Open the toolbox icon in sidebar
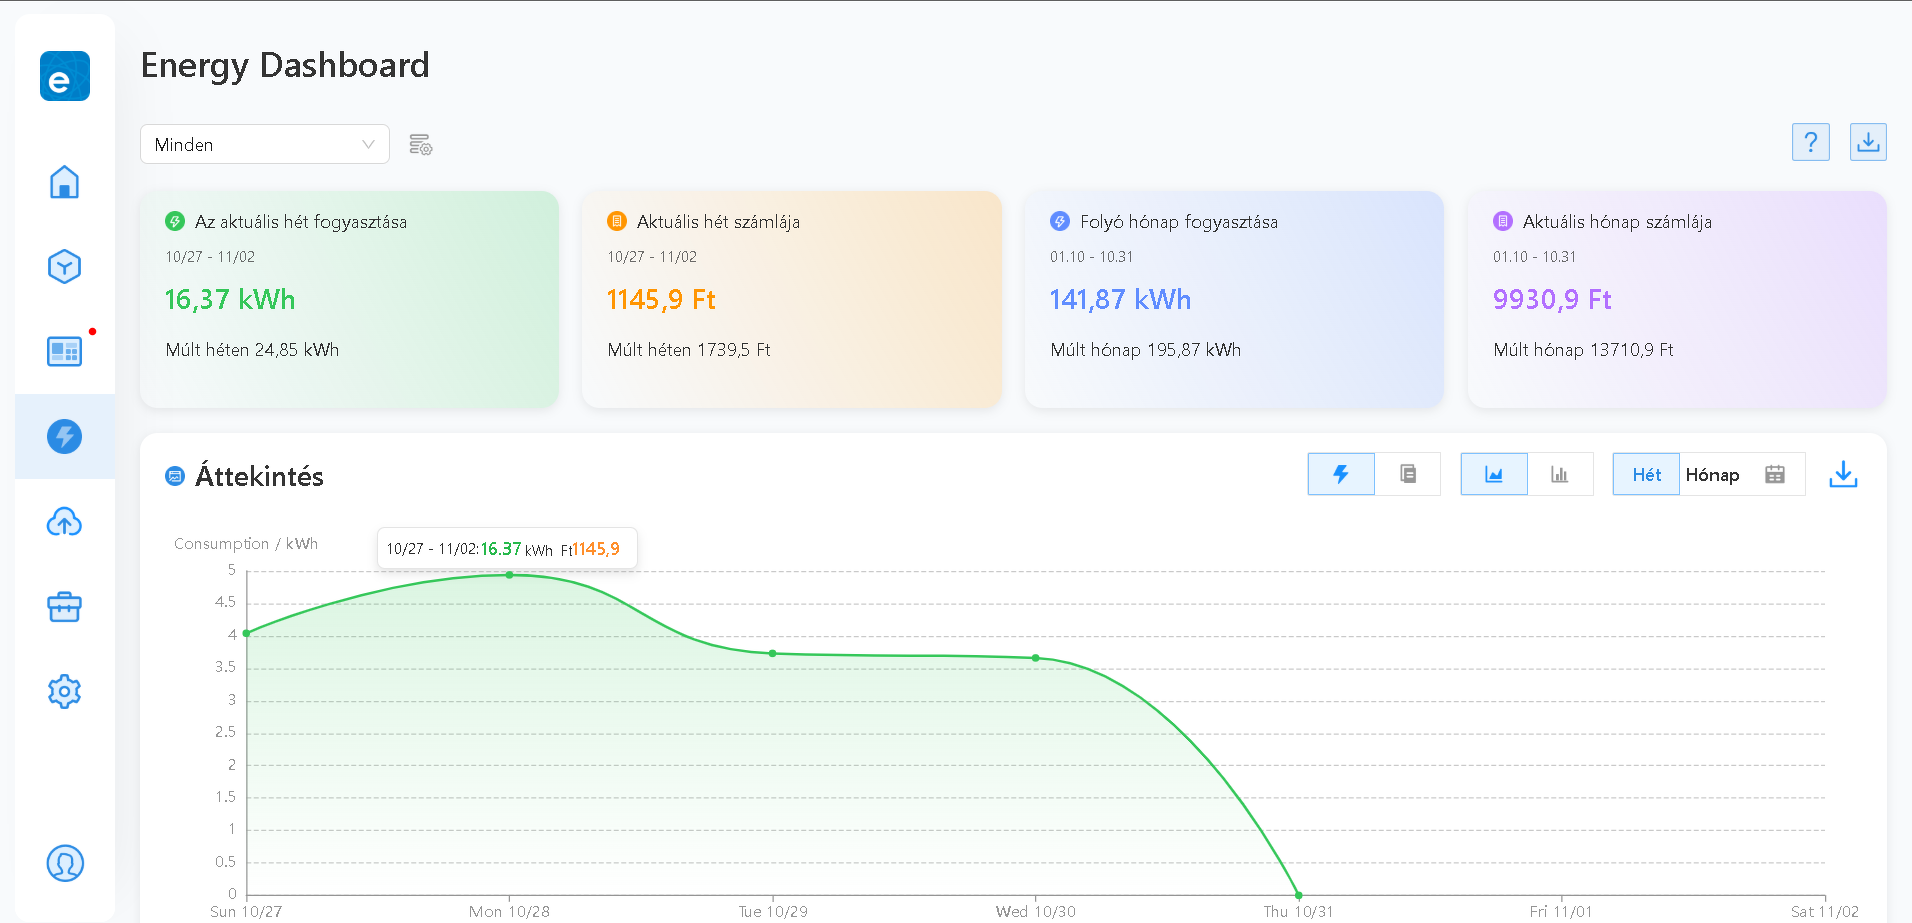Viewport: 1912px width, 923px height. (65, 607)
